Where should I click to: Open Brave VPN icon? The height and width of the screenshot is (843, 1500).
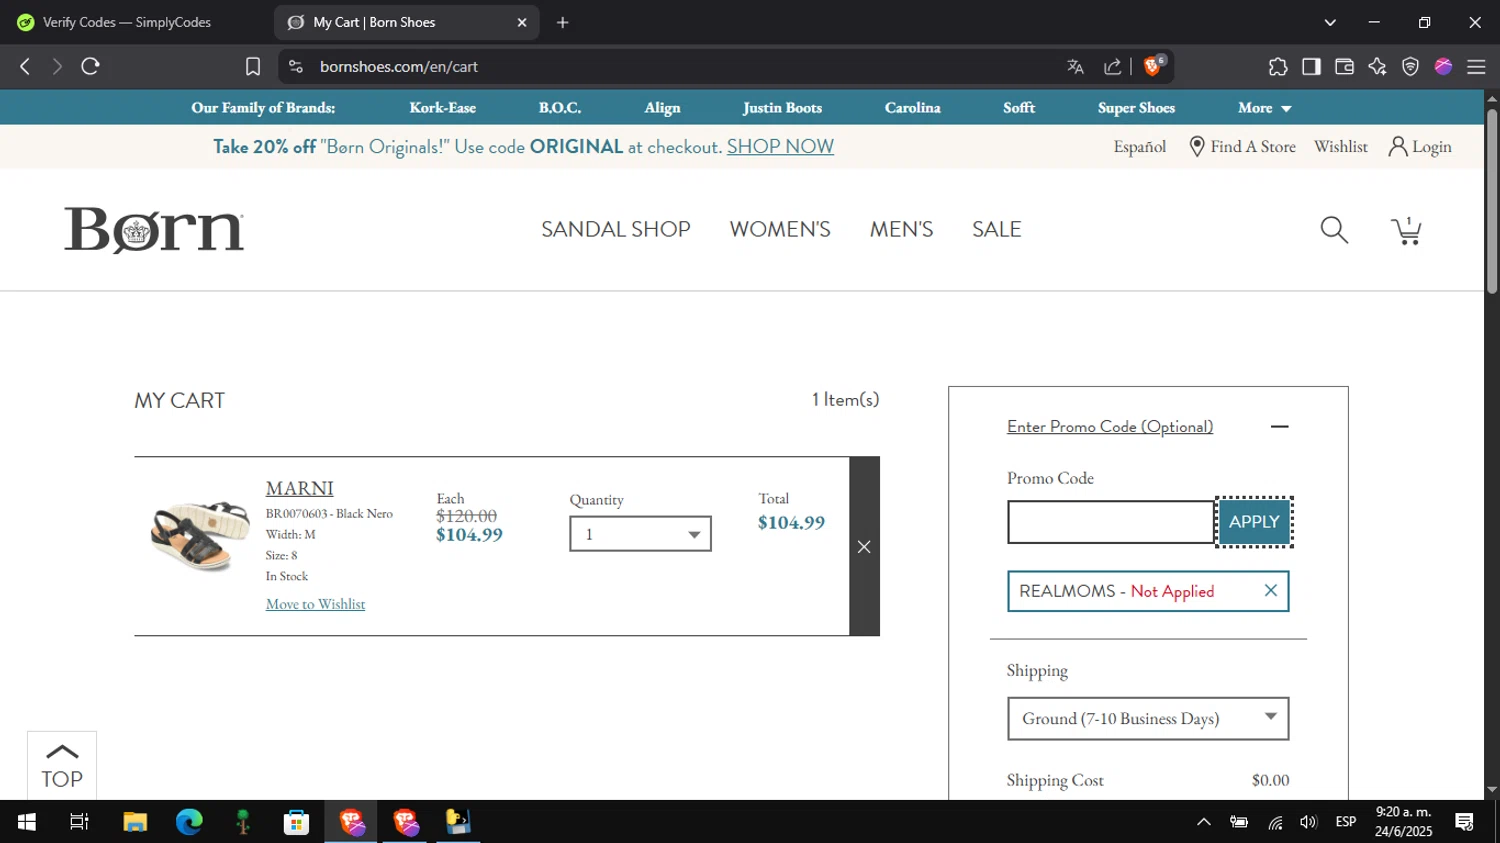1410,66
